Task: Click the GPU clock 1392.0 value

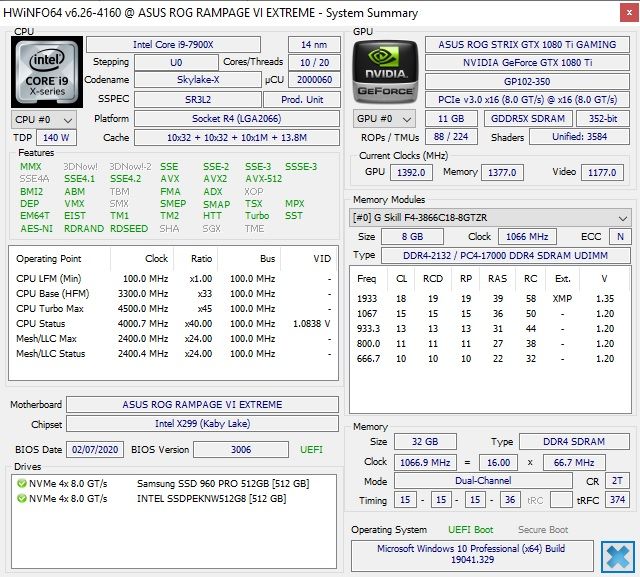Action: (x=411, y=173)
